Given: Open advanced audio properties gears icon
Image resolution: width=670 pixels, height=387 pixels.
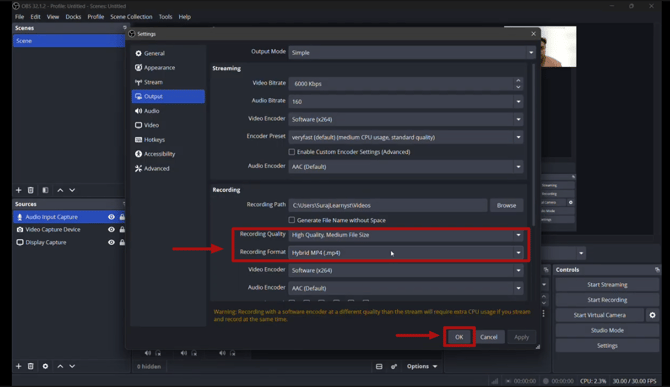Looking at the screenshot, I should click(x=394, y=366).
